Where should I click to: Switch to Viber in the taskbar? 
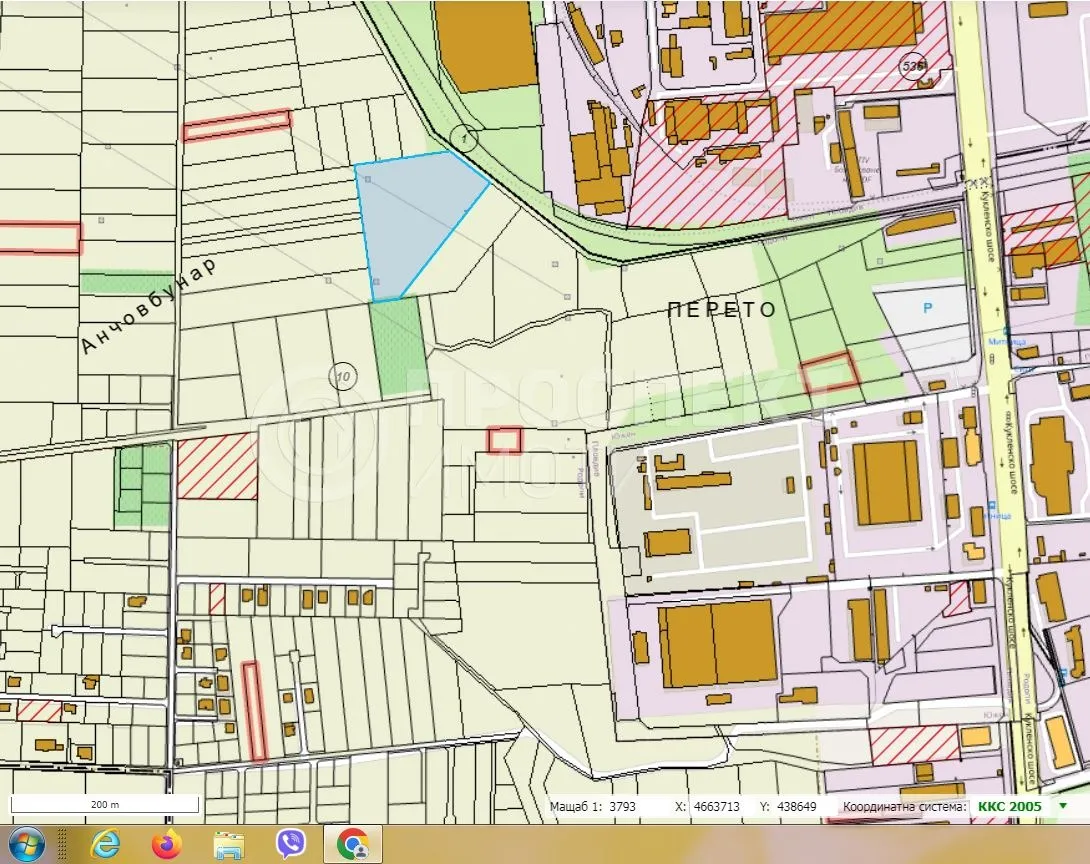point(291,845)
